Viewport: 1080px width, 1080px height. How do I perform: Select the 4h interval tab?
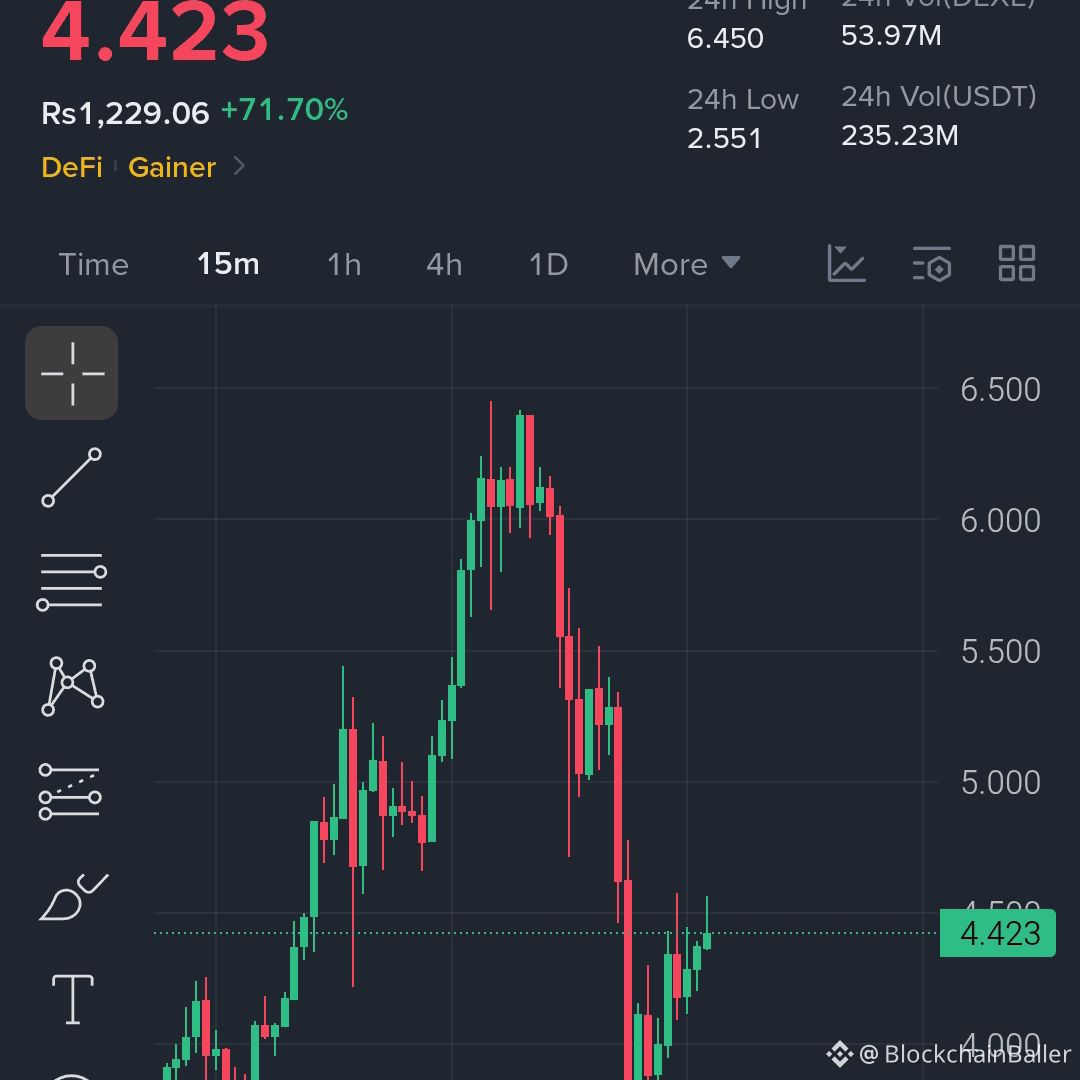pos(444,264)
